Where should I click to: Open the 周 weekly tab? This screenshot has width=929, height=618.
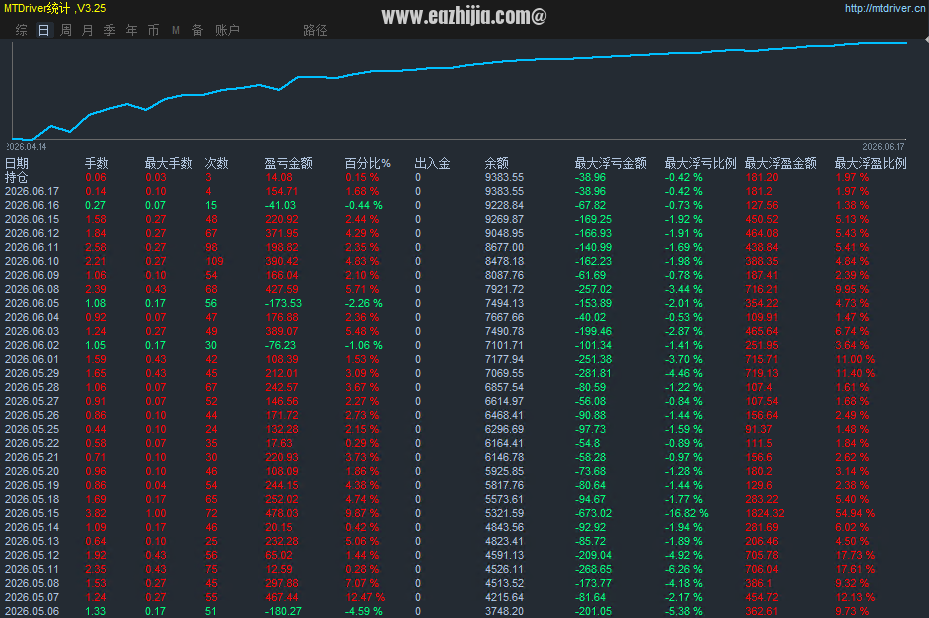point(66,30)
